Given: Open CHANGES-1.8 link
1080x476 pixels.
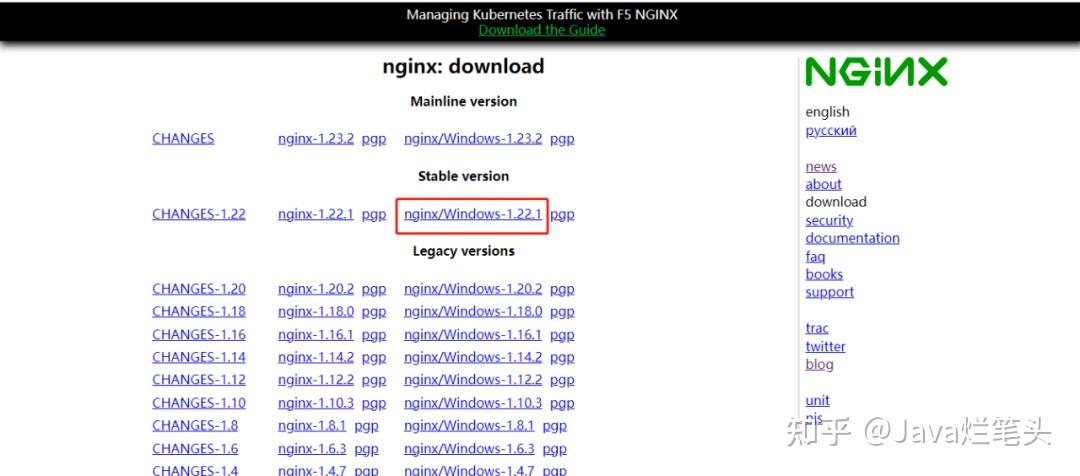Looking at the screenshot, I should [x=195, y=426].
